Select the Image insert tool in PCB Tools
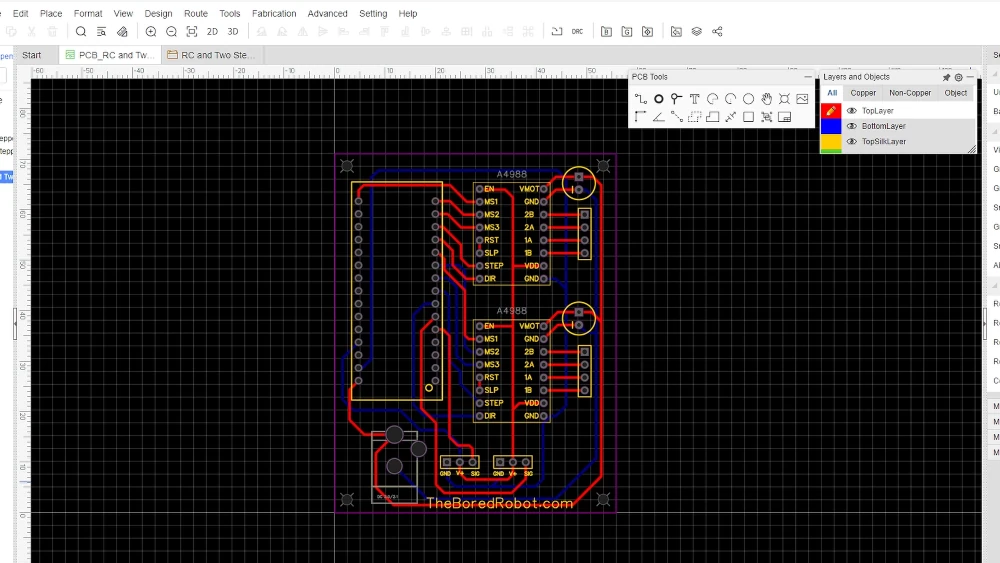 802,99
